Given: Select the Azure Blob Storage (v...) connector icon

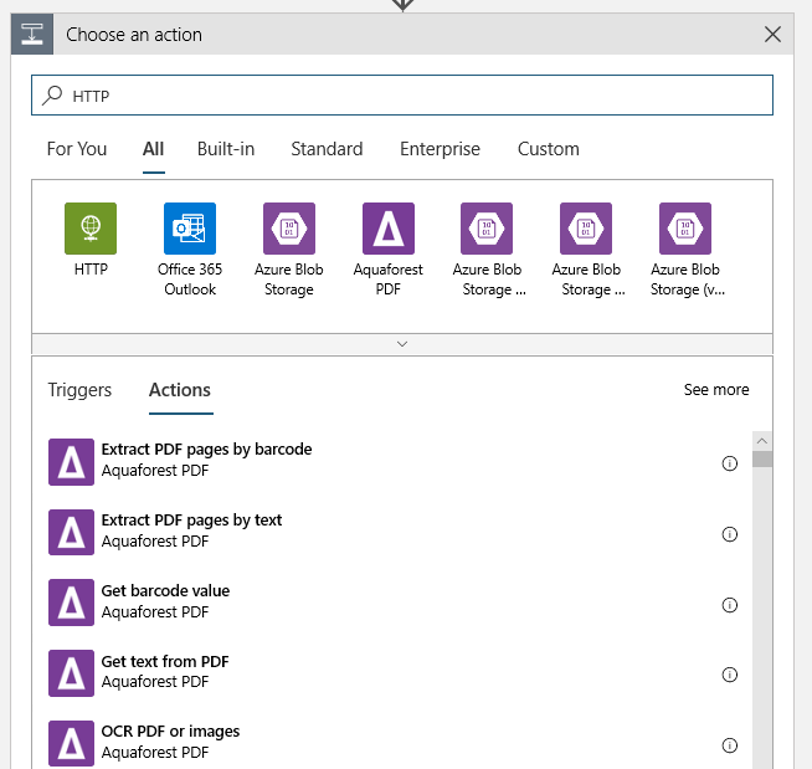Looking at the screenshot, I should 685,228.
